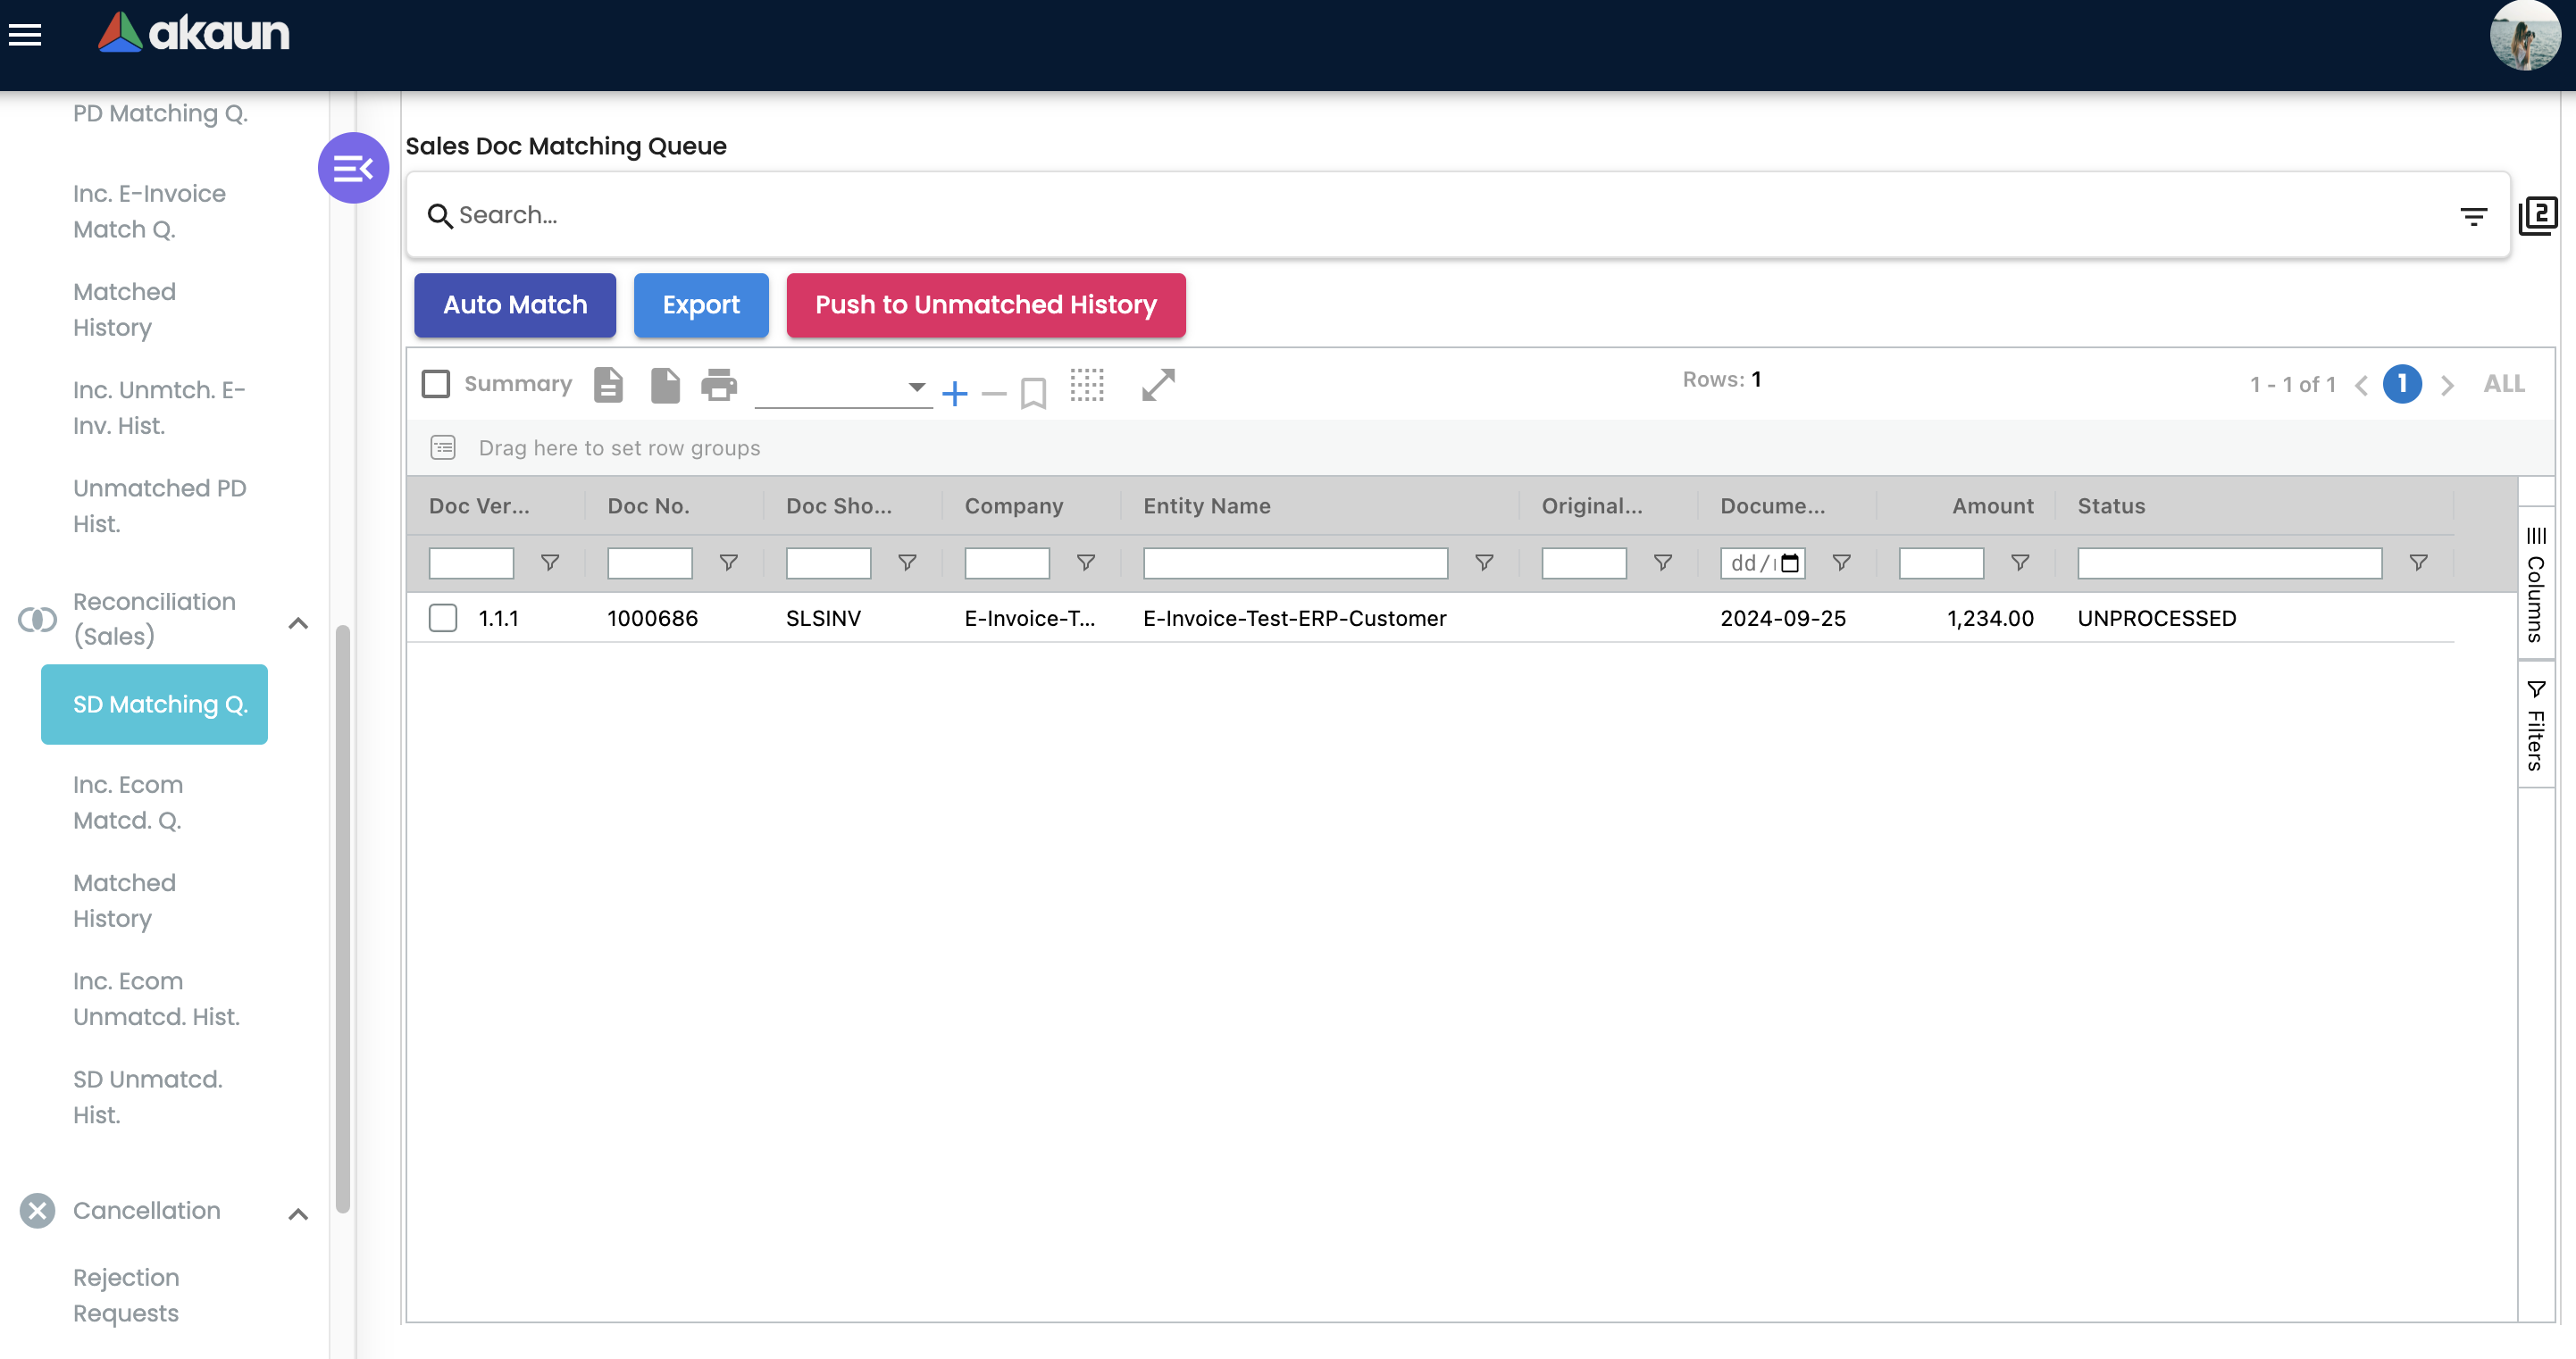Go to next page arrow

click(2447, 385)
